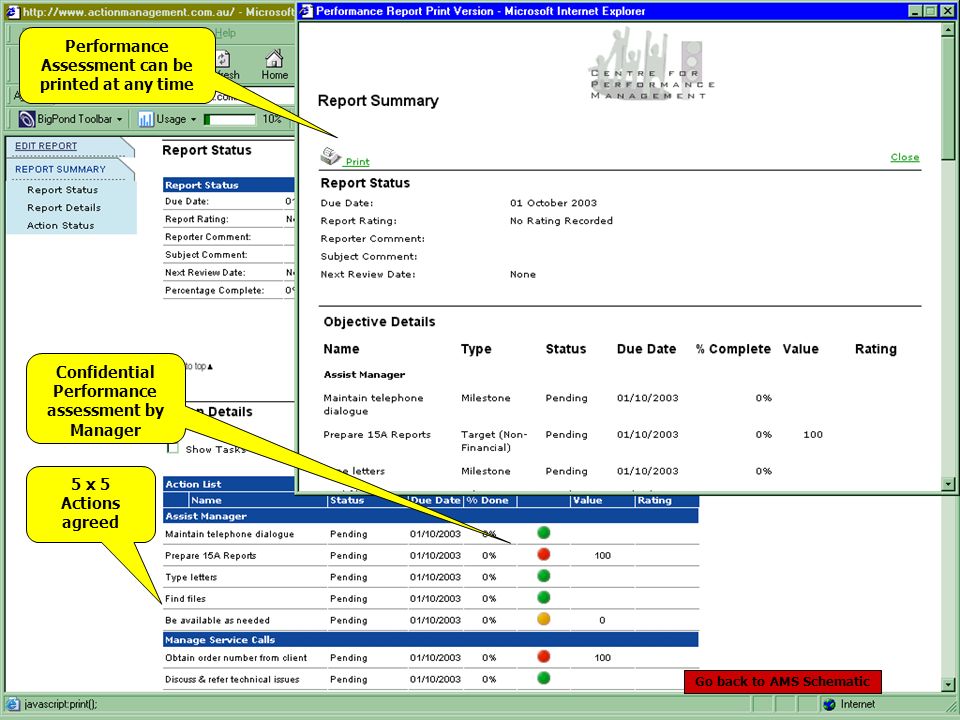
Task: Click the IE icon in main window title bar
Action: click(x=12, y=12)
